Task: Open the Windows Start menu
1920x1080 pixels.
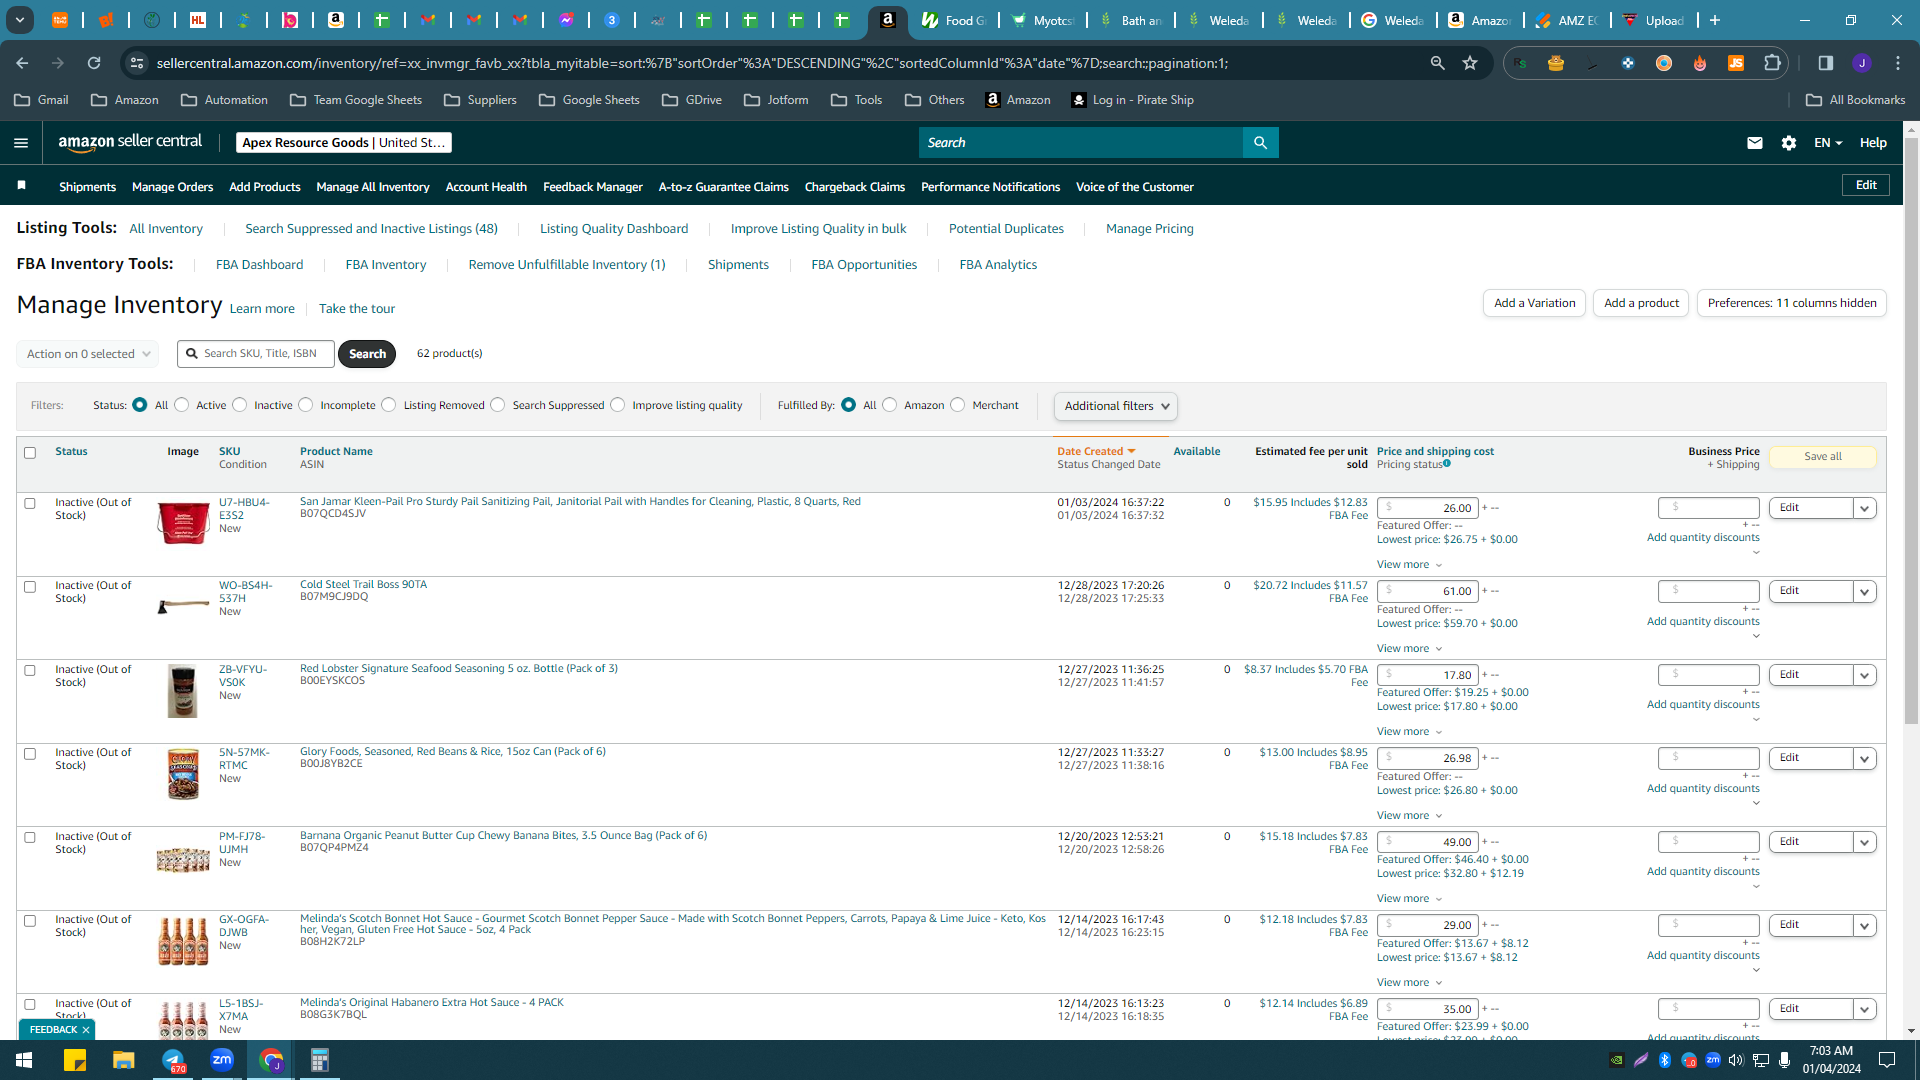Action: 24,1060
